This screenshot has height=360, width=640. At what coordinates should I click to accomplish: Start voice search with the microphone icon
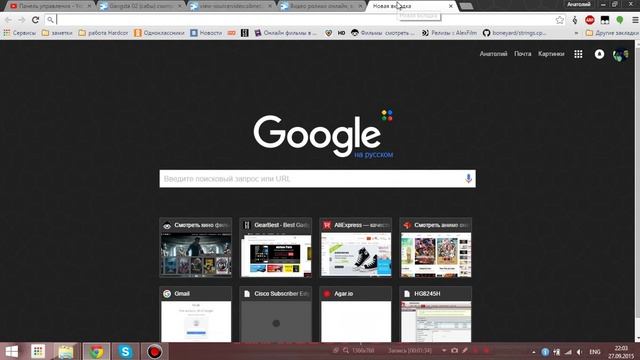click(468, 178)
